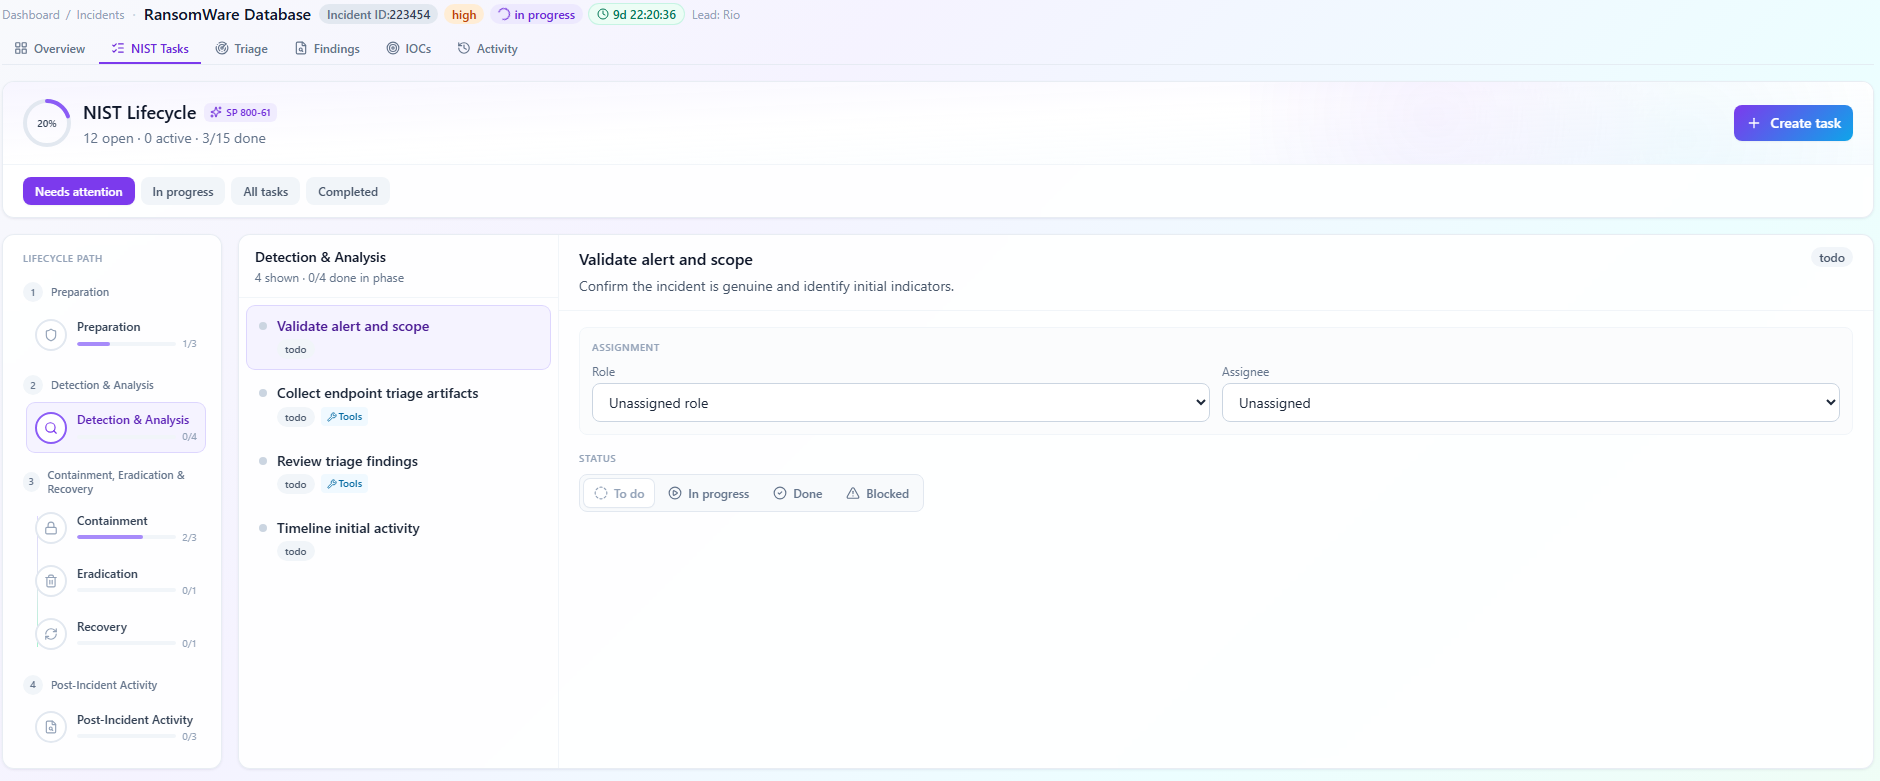The image size is (1880, 781).
Task: Select the Recovery phase in lifecycle path
Action: (116, 634)
